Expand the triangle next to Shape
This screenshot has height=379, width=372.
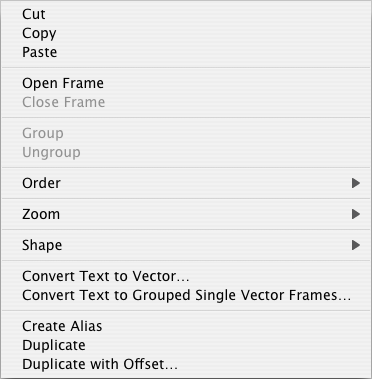[x=356, y=245]
